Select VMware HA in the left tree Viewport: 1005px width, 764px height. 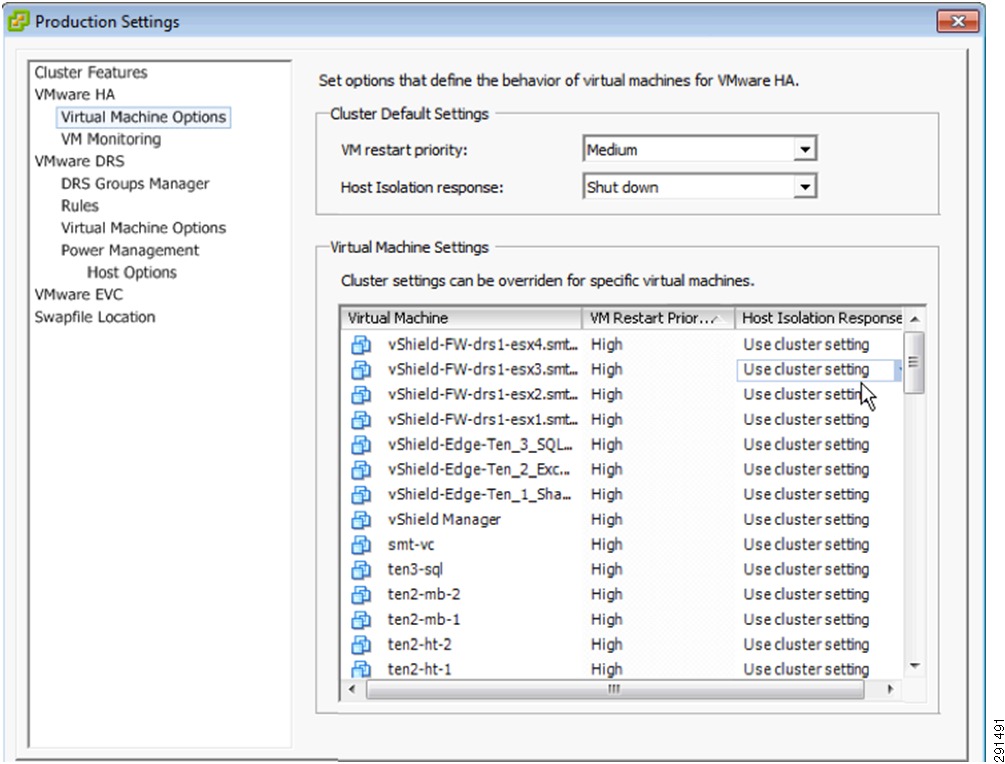coord(75,95)
